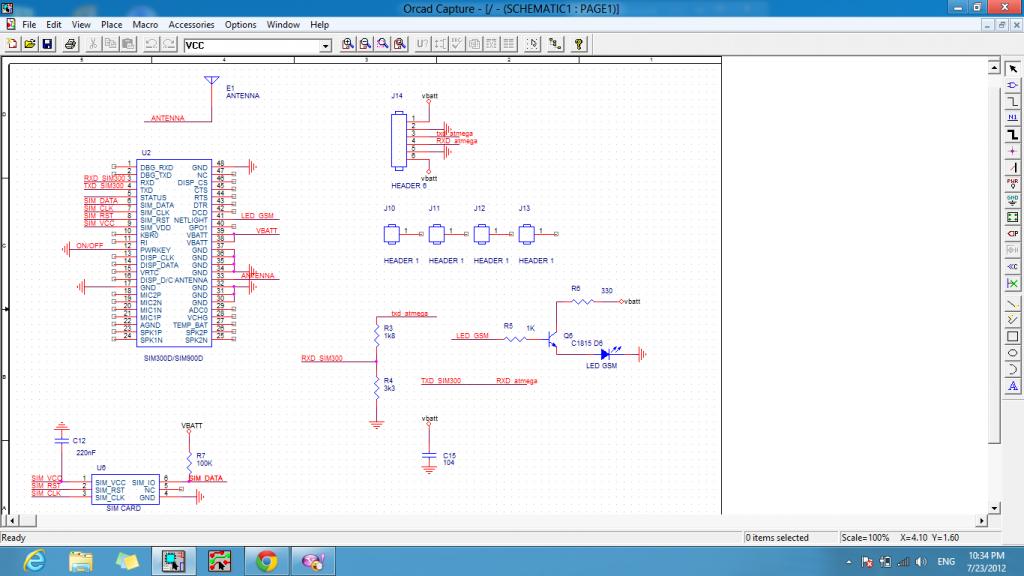Open the Project Manager toolbar icon
The height and width of the screenshot is (576, 1024).
coord(555,44)
